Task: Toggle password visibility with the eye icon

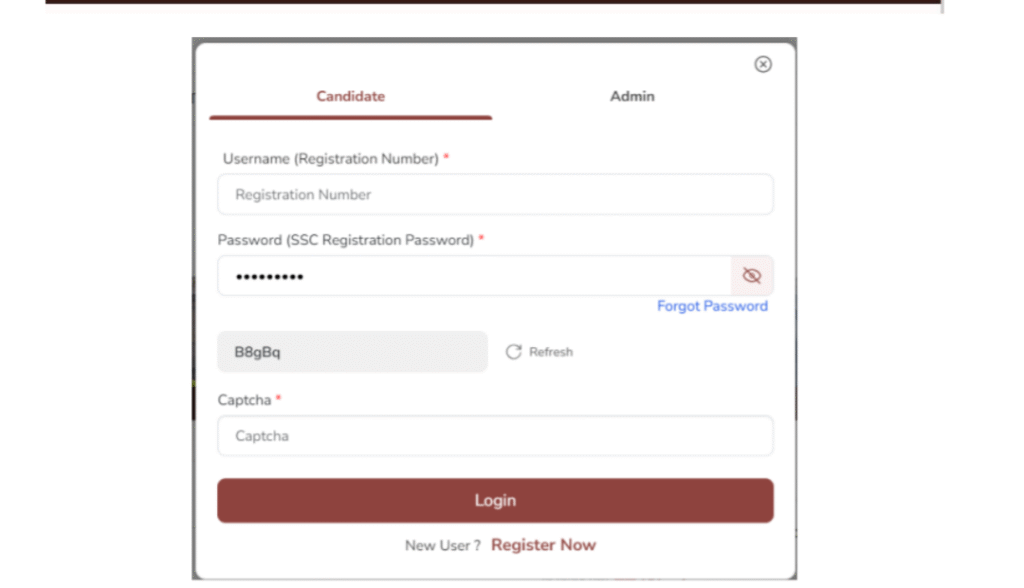Action: coord(752,276)
